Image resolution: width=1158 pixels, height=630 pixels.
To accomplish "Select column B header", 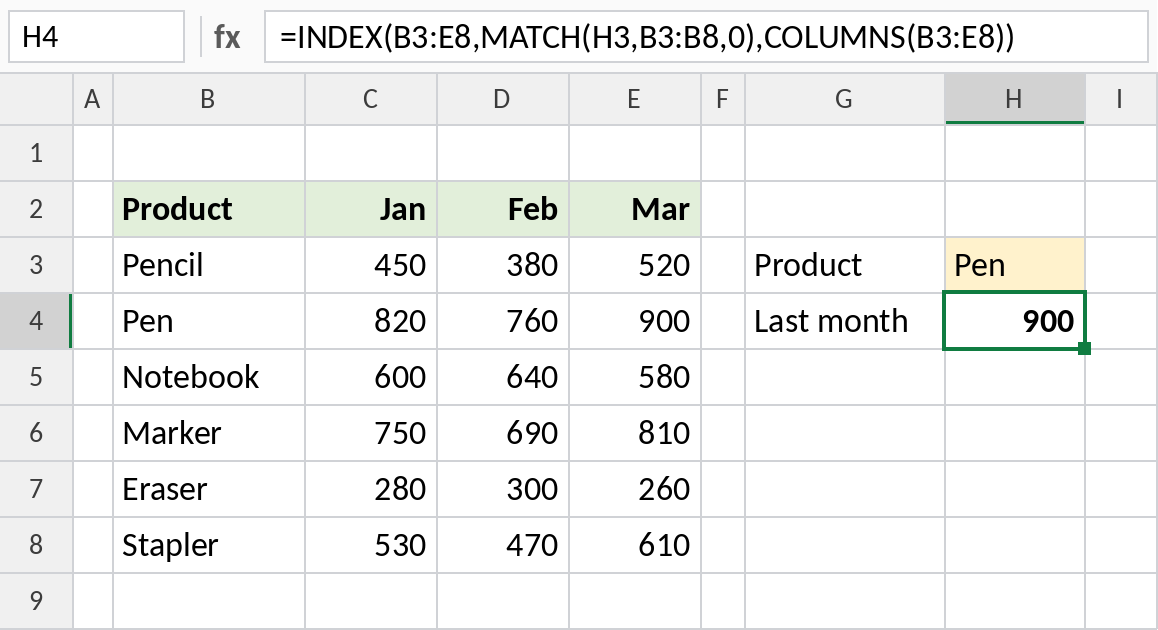I will tap(208, 98).
